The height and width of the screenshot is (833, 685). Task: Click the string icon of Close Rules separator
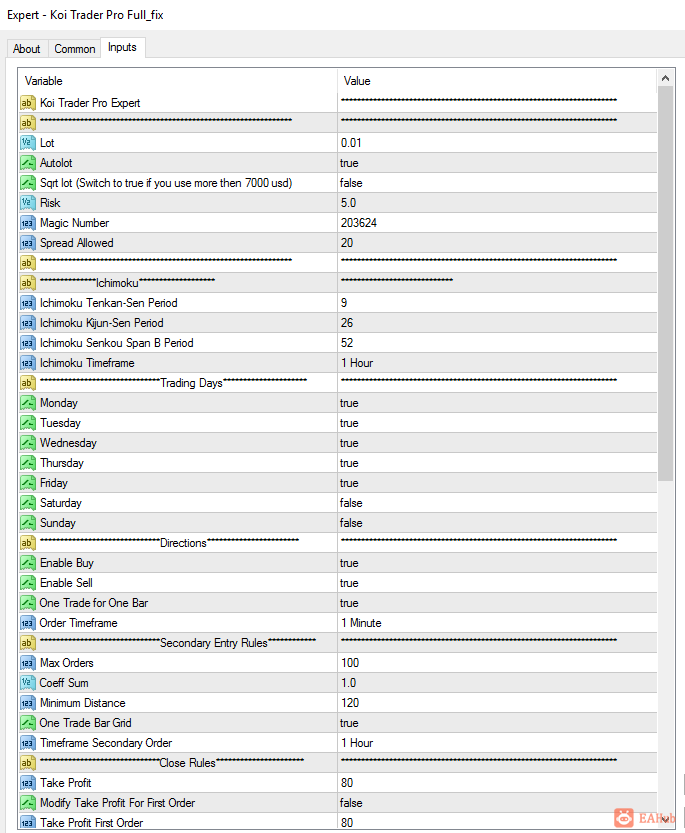28,763
